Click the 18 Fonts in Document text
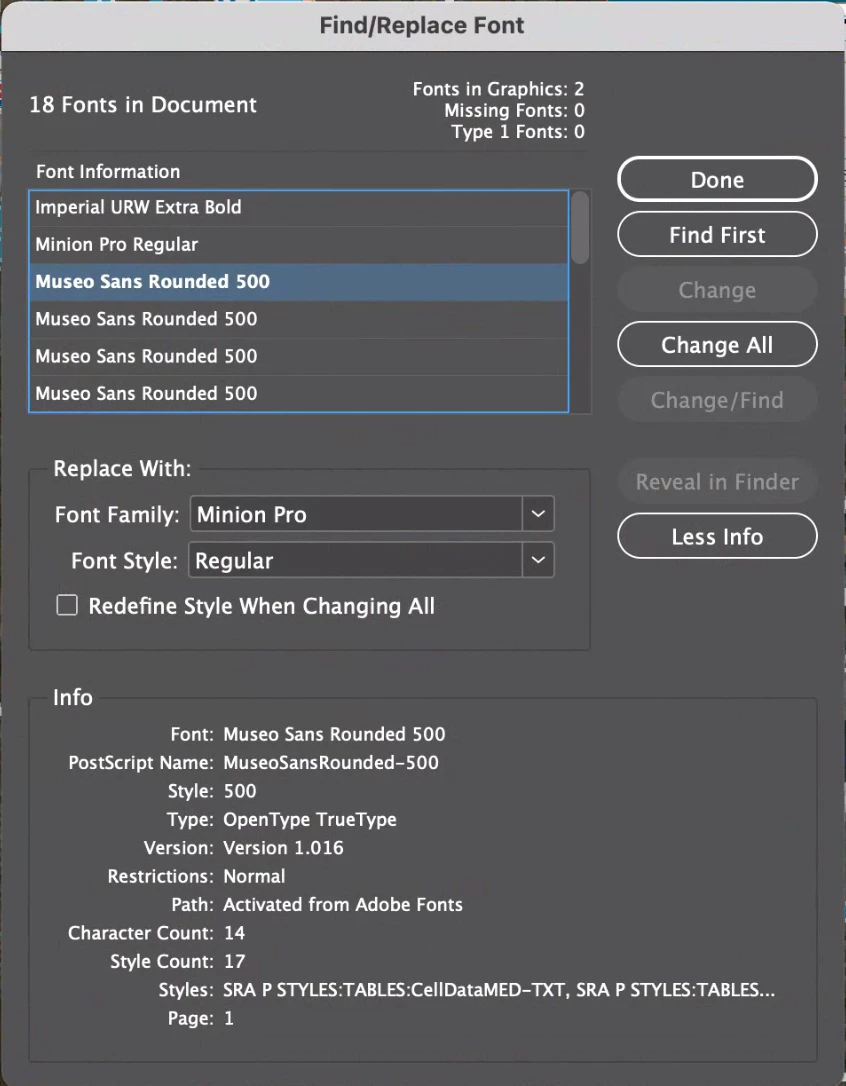This screenshot has height=1086, width=846. coord(143,105)
